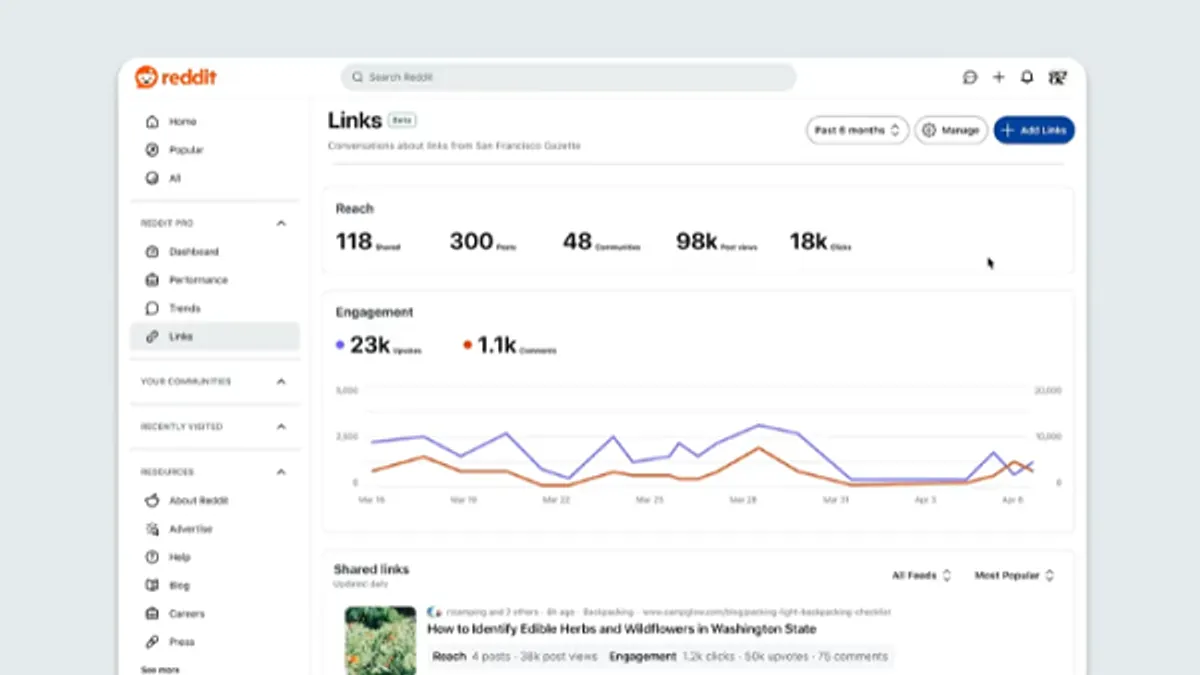The width and height of the screenshot is (1200, 675).
Task: Click the Search Reddit input field
Action: 568,77
